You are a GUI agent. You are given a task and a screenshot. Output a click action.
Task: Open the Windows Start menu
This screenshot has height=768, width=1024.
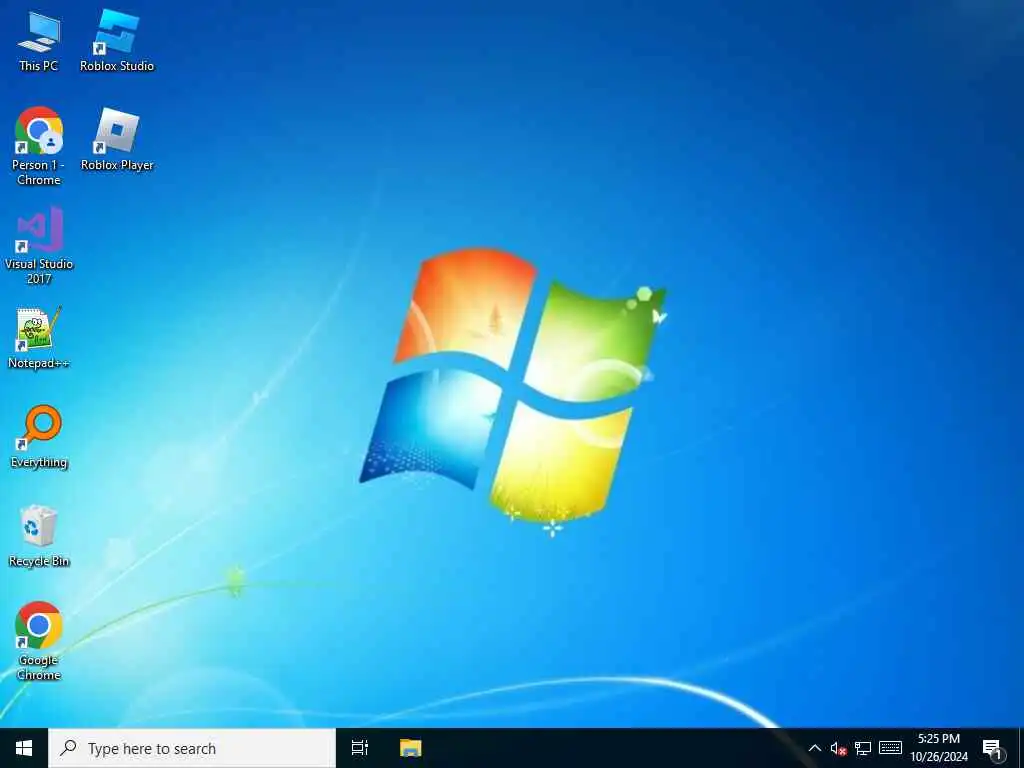tap(24, 748)
